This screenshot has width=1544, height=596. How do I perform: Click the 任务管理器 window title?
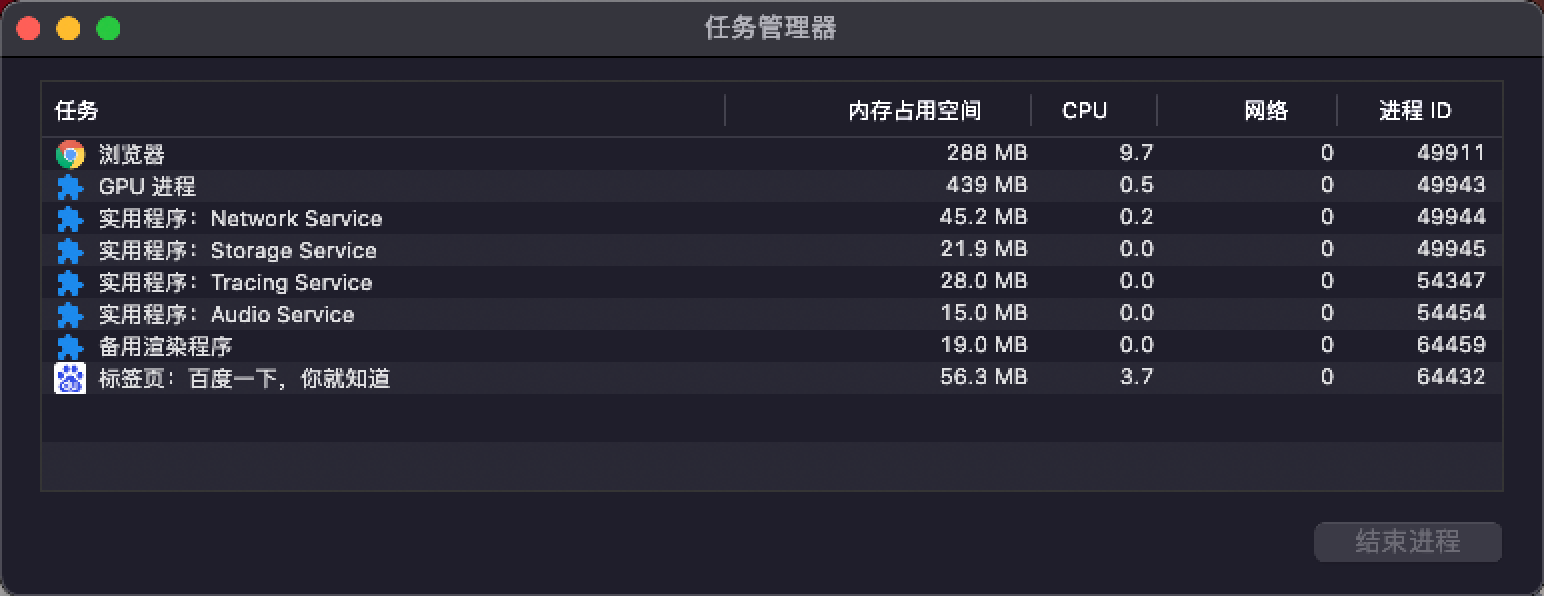771,28
